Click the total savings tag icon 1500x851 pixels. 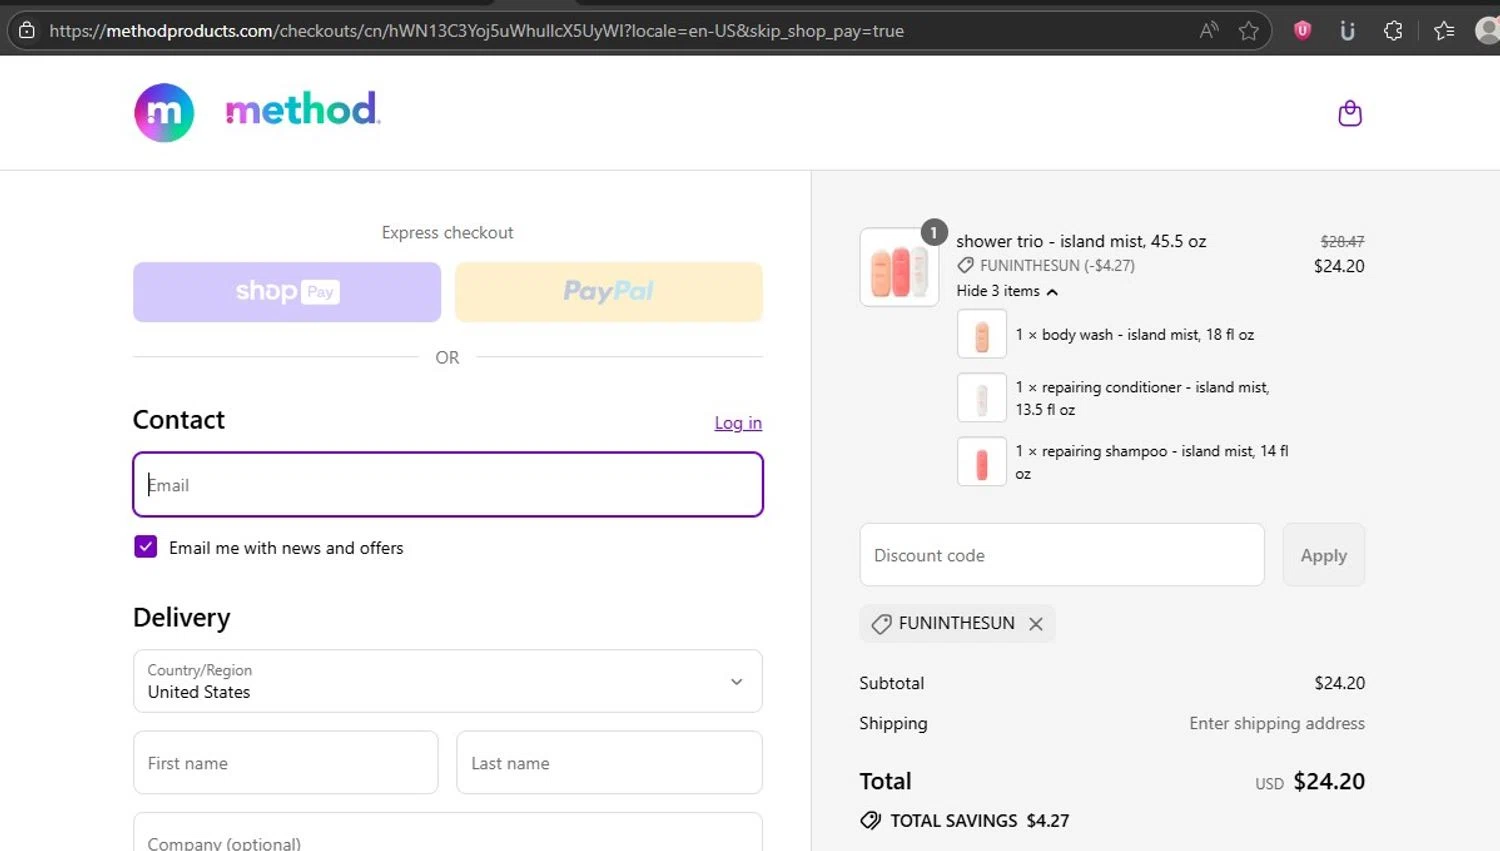871,820
